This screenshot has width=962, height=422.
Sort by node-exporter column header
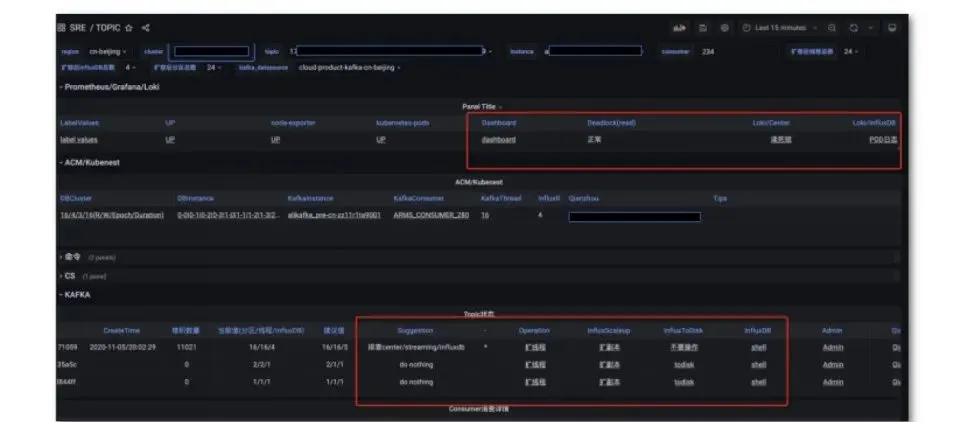click(293, 123)
